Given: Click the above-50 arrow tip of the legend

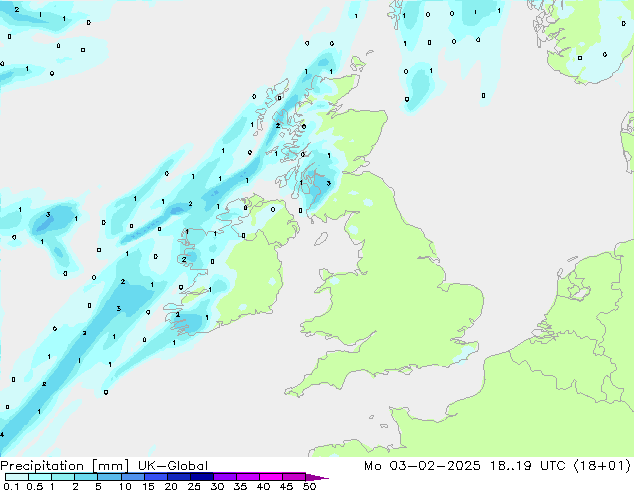Looking at the screenshot, I should click(317, 477).
